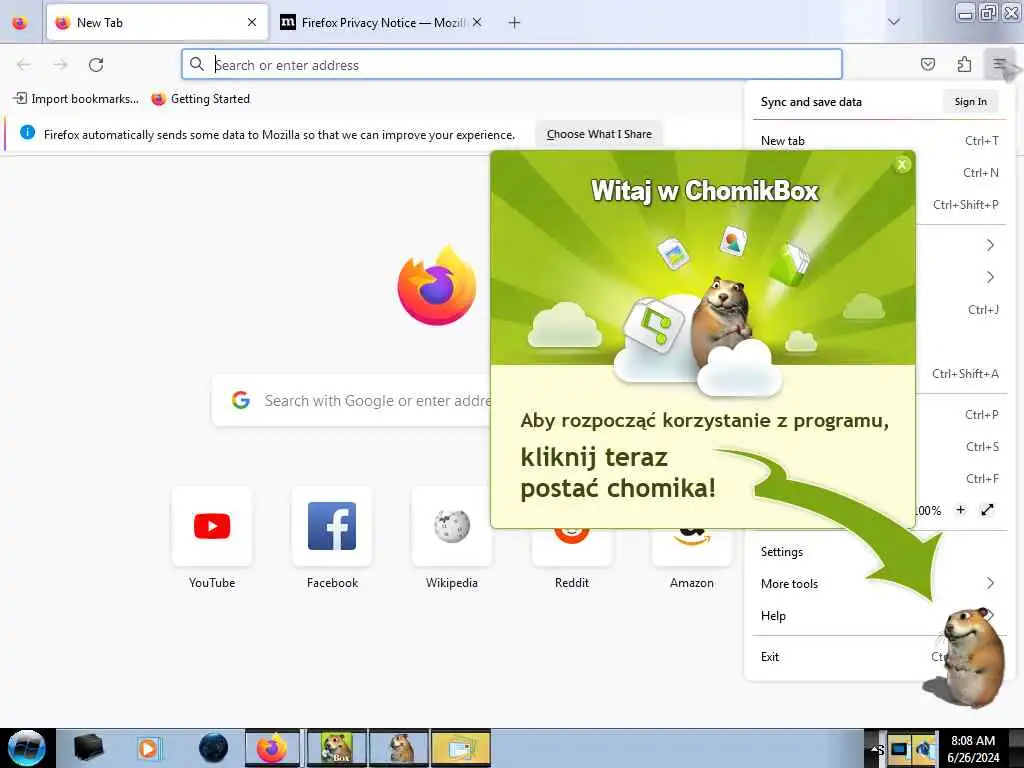Open Import bookmarks bookmark item
Viewport: 1024px width, 768px height.
pos(76,99)
